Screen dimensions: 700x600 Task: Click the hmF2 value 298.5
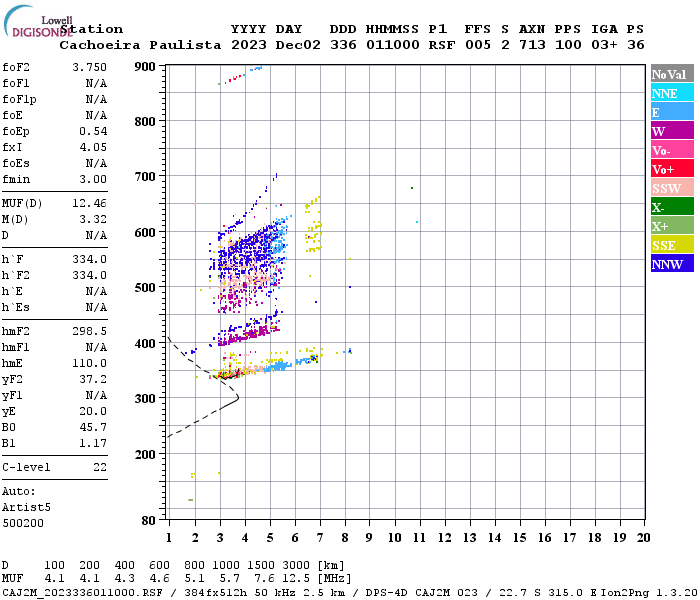(89, 331)
